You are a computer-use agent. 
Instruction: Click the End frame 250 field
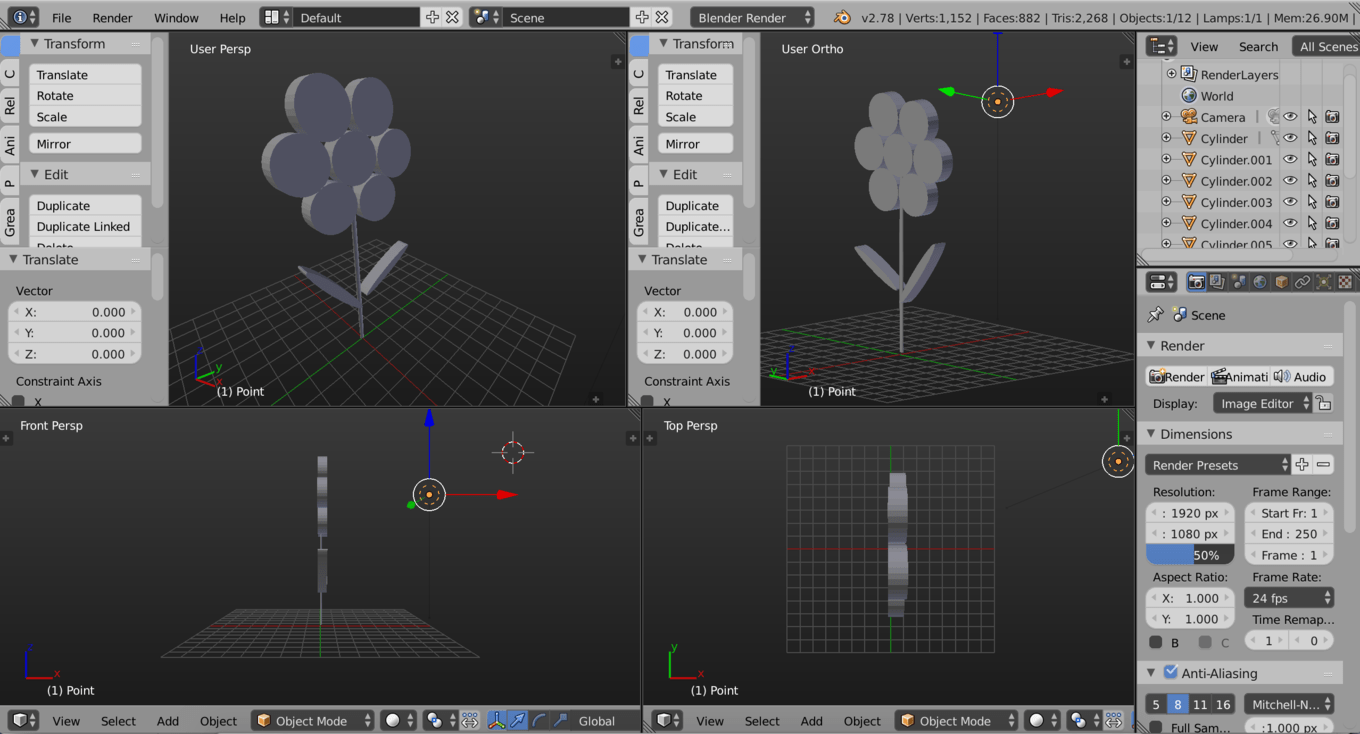pyautogui.click(x=1289, y=534)
